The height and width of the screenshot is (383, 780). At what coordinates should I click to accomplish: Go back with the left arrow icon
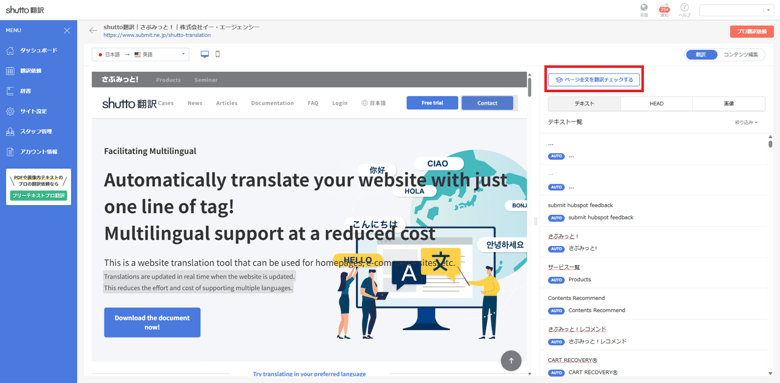point(93,30)
